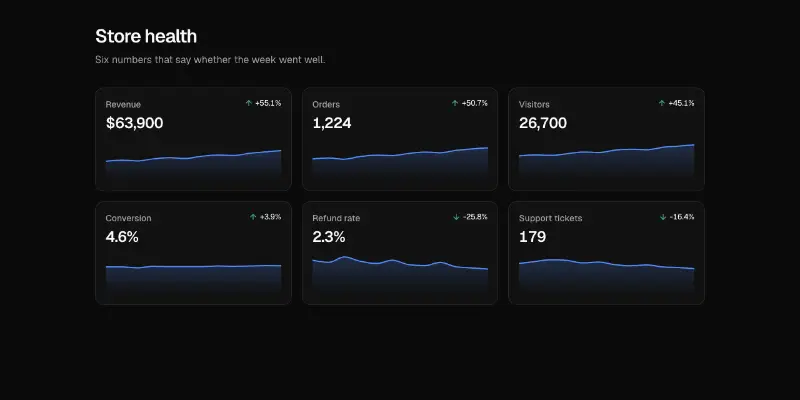Select the Orders card label
Viewport: 800px width, 400px height.
pos(326,105)
